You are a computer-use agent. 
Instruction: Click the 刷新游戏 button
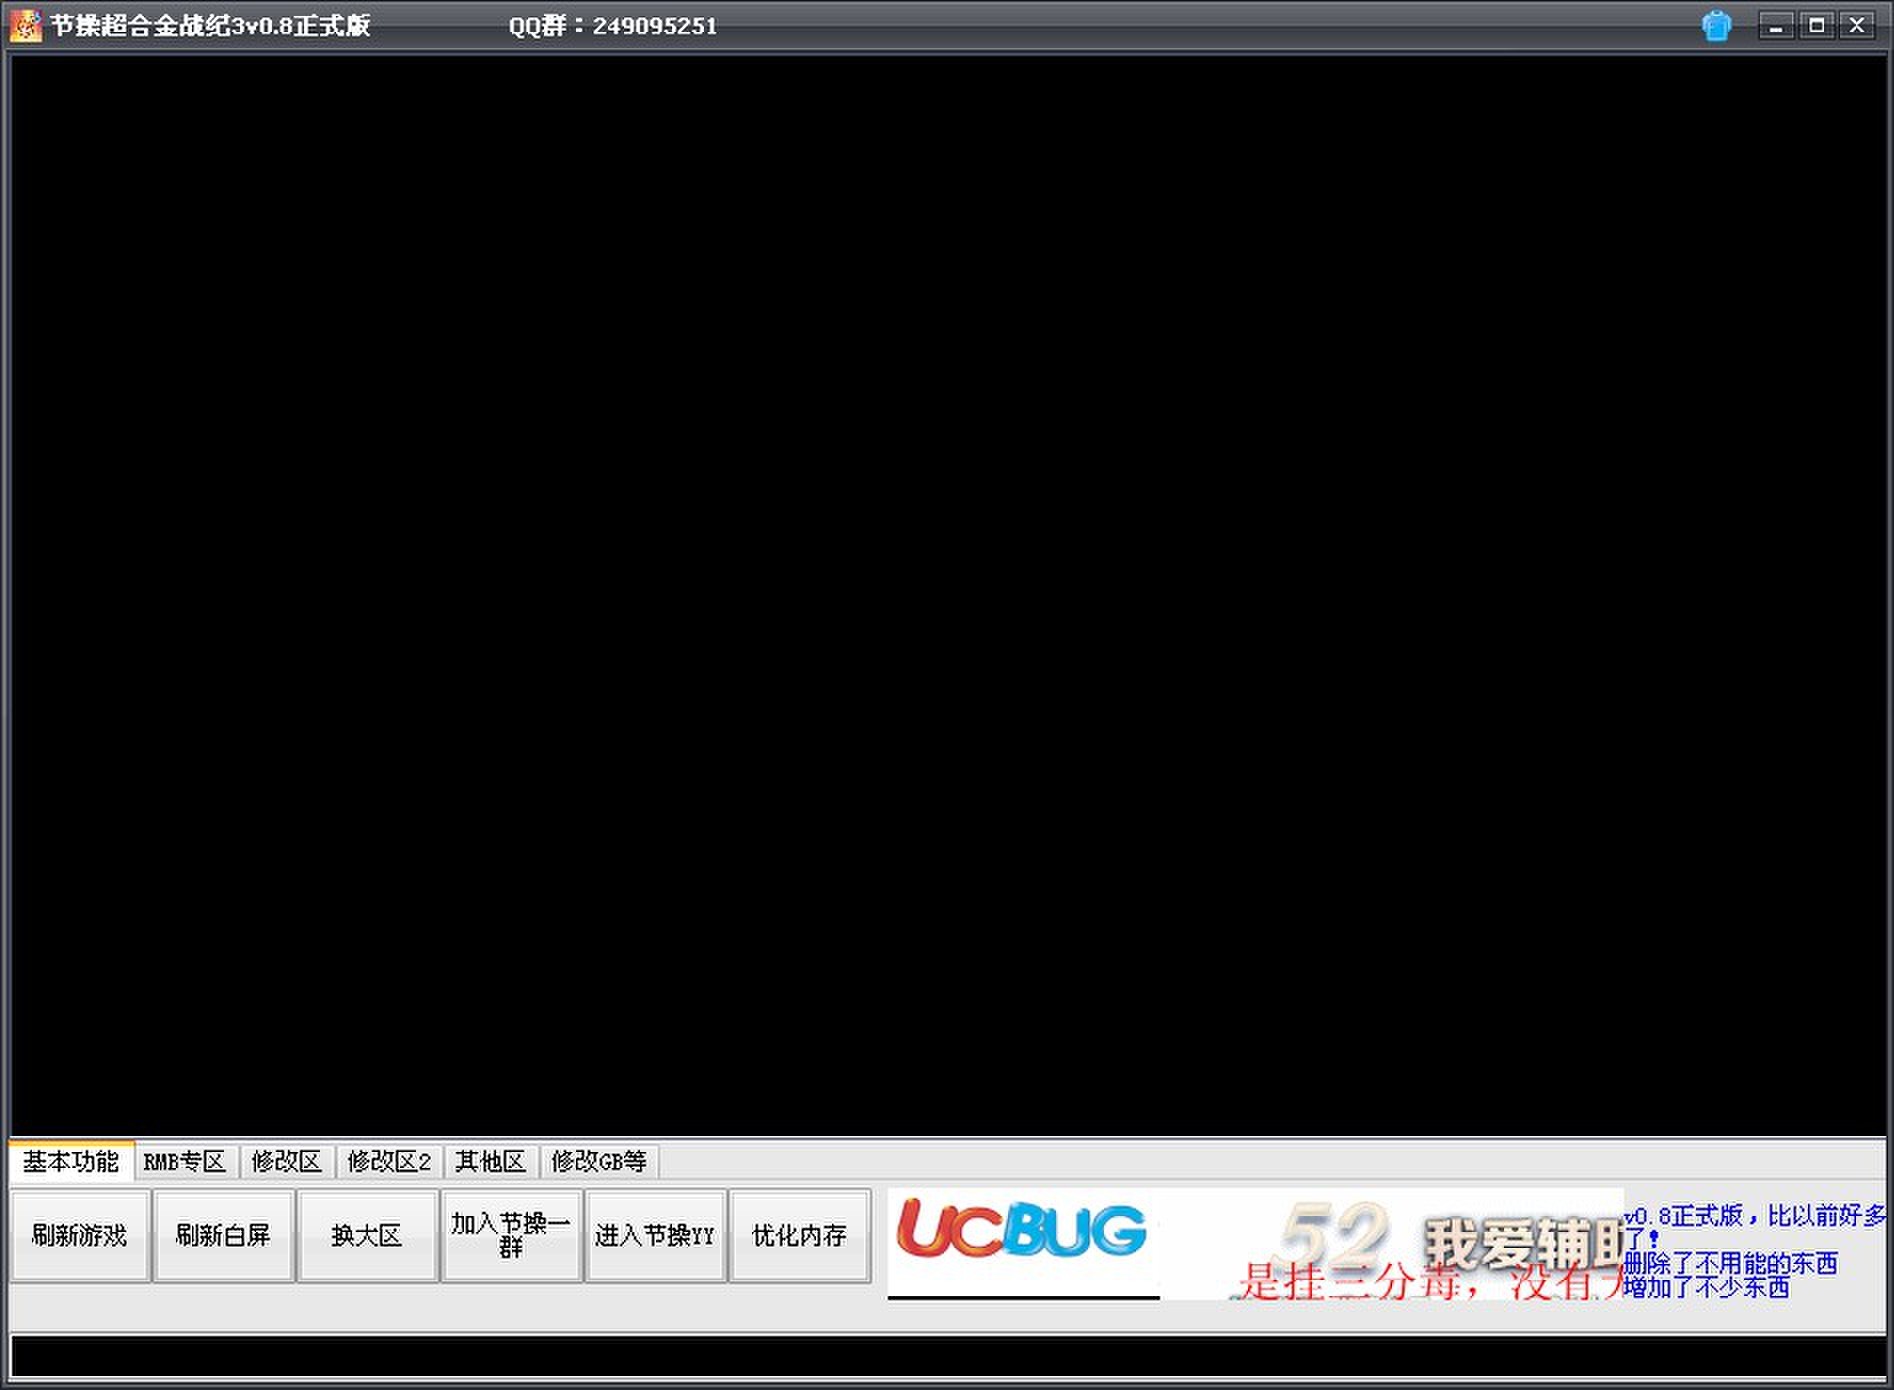click(80, 1236)
